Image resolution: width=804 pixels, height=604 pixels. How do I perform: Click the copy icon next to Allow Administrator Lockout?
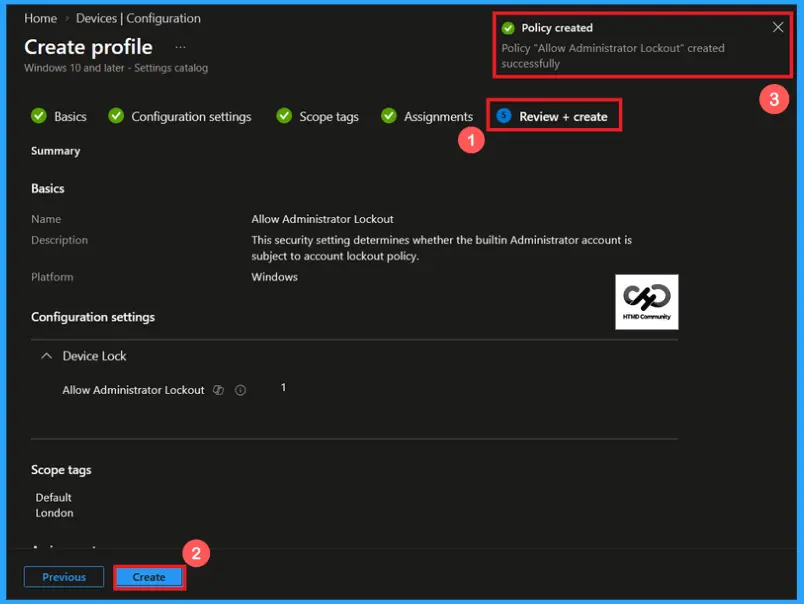(x=218, y=390)
